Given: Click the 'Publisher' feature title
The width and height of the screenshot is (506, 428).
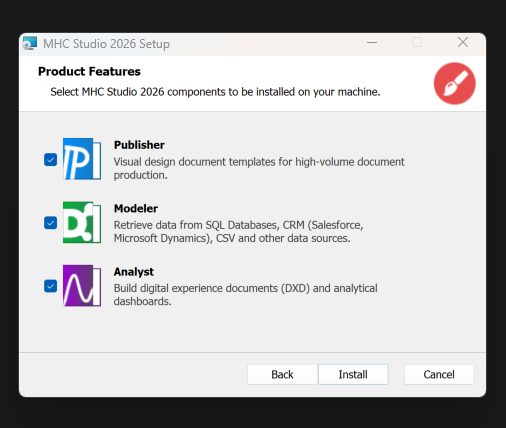Looking at the screenshot, I should 139,145.
